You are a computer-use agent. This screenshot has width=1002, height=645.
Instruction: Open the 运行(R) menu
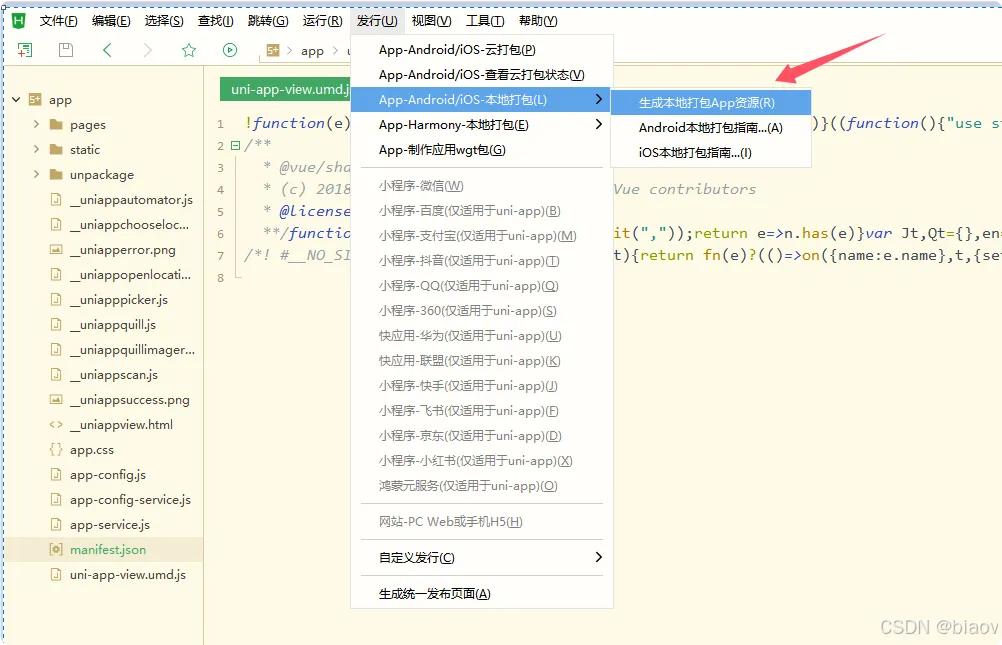322,21
